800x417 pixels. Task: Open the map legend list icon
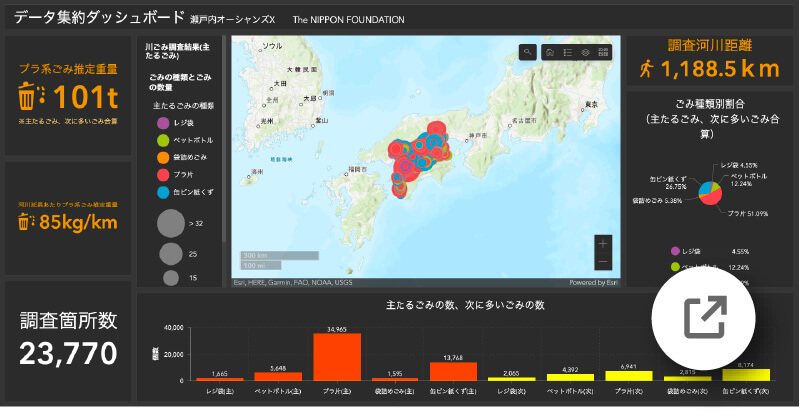(567, 52)
